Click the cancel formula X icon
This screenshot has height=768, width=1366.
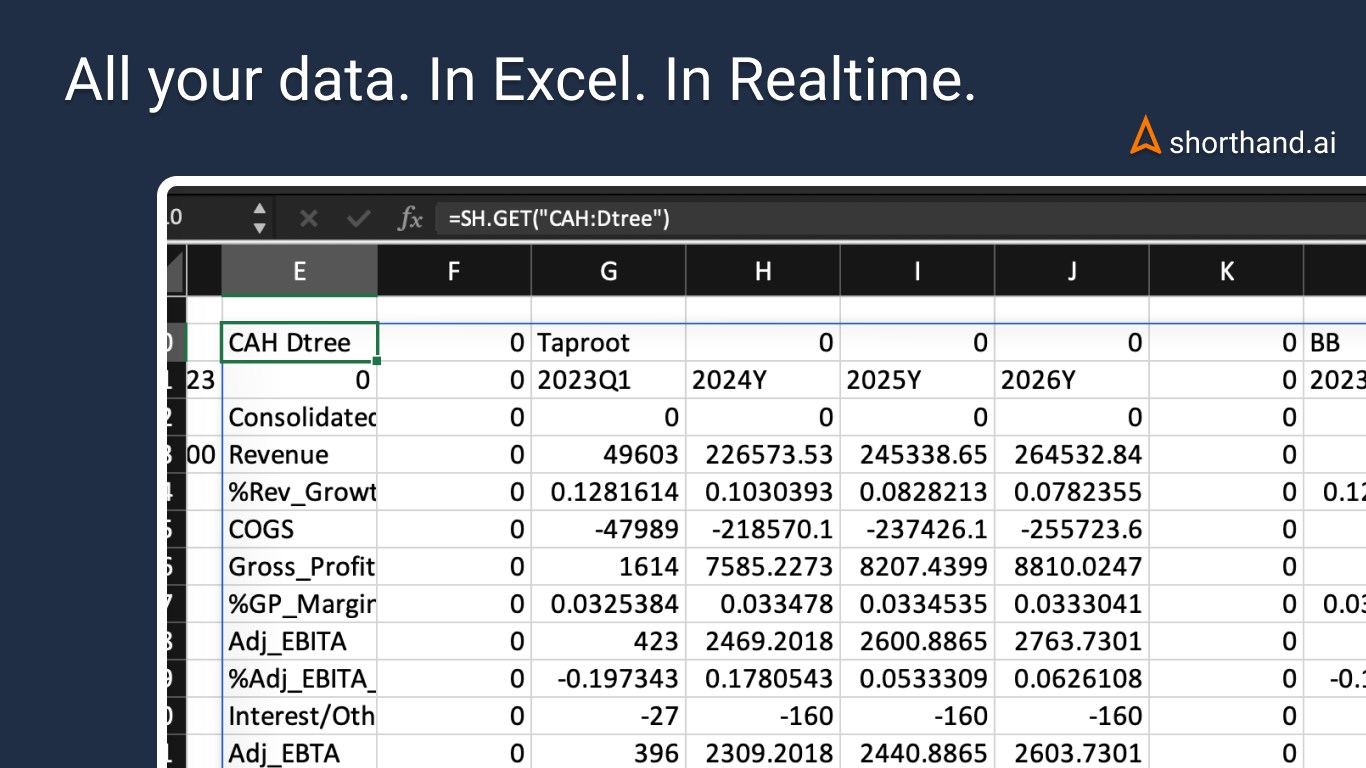pyautogui.click(x=308, y=218)
